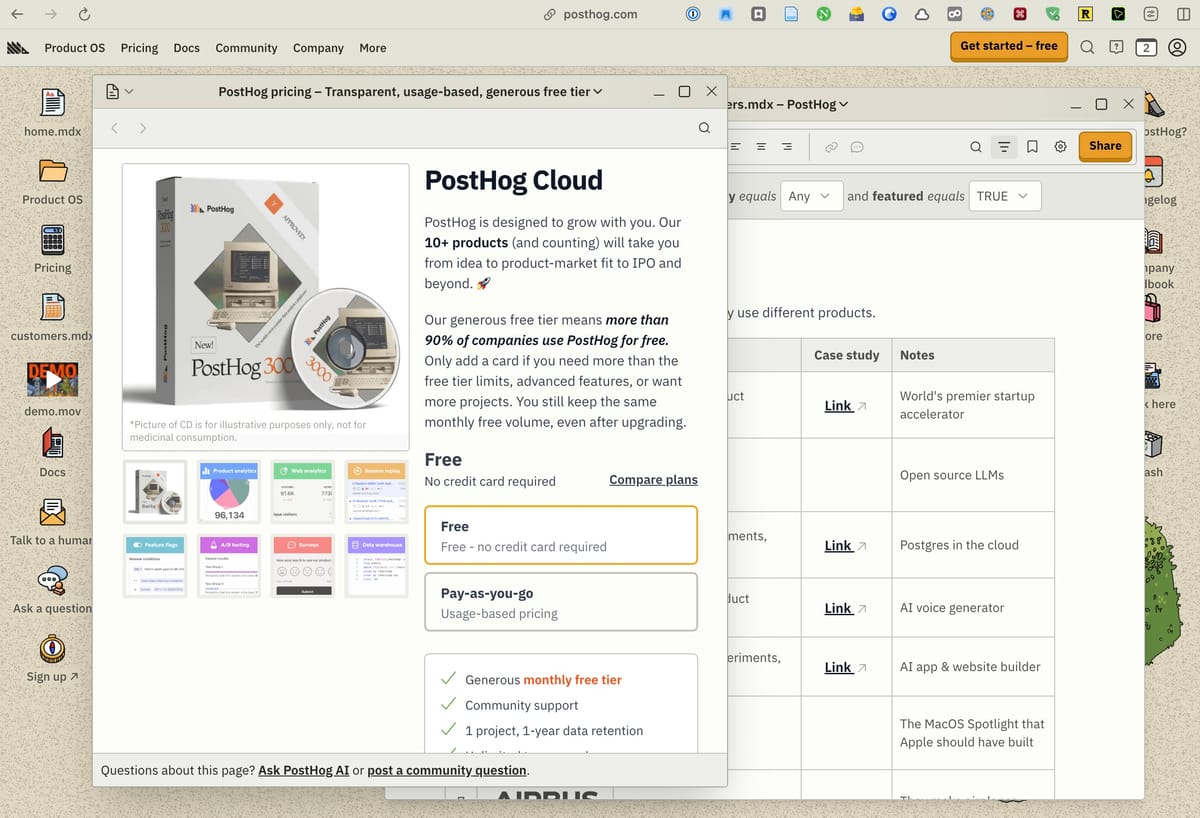This screenshot has width=1200, height=818.
Task: Select the Pay-as-you-go plan option
Action: [x=560, y=602]
